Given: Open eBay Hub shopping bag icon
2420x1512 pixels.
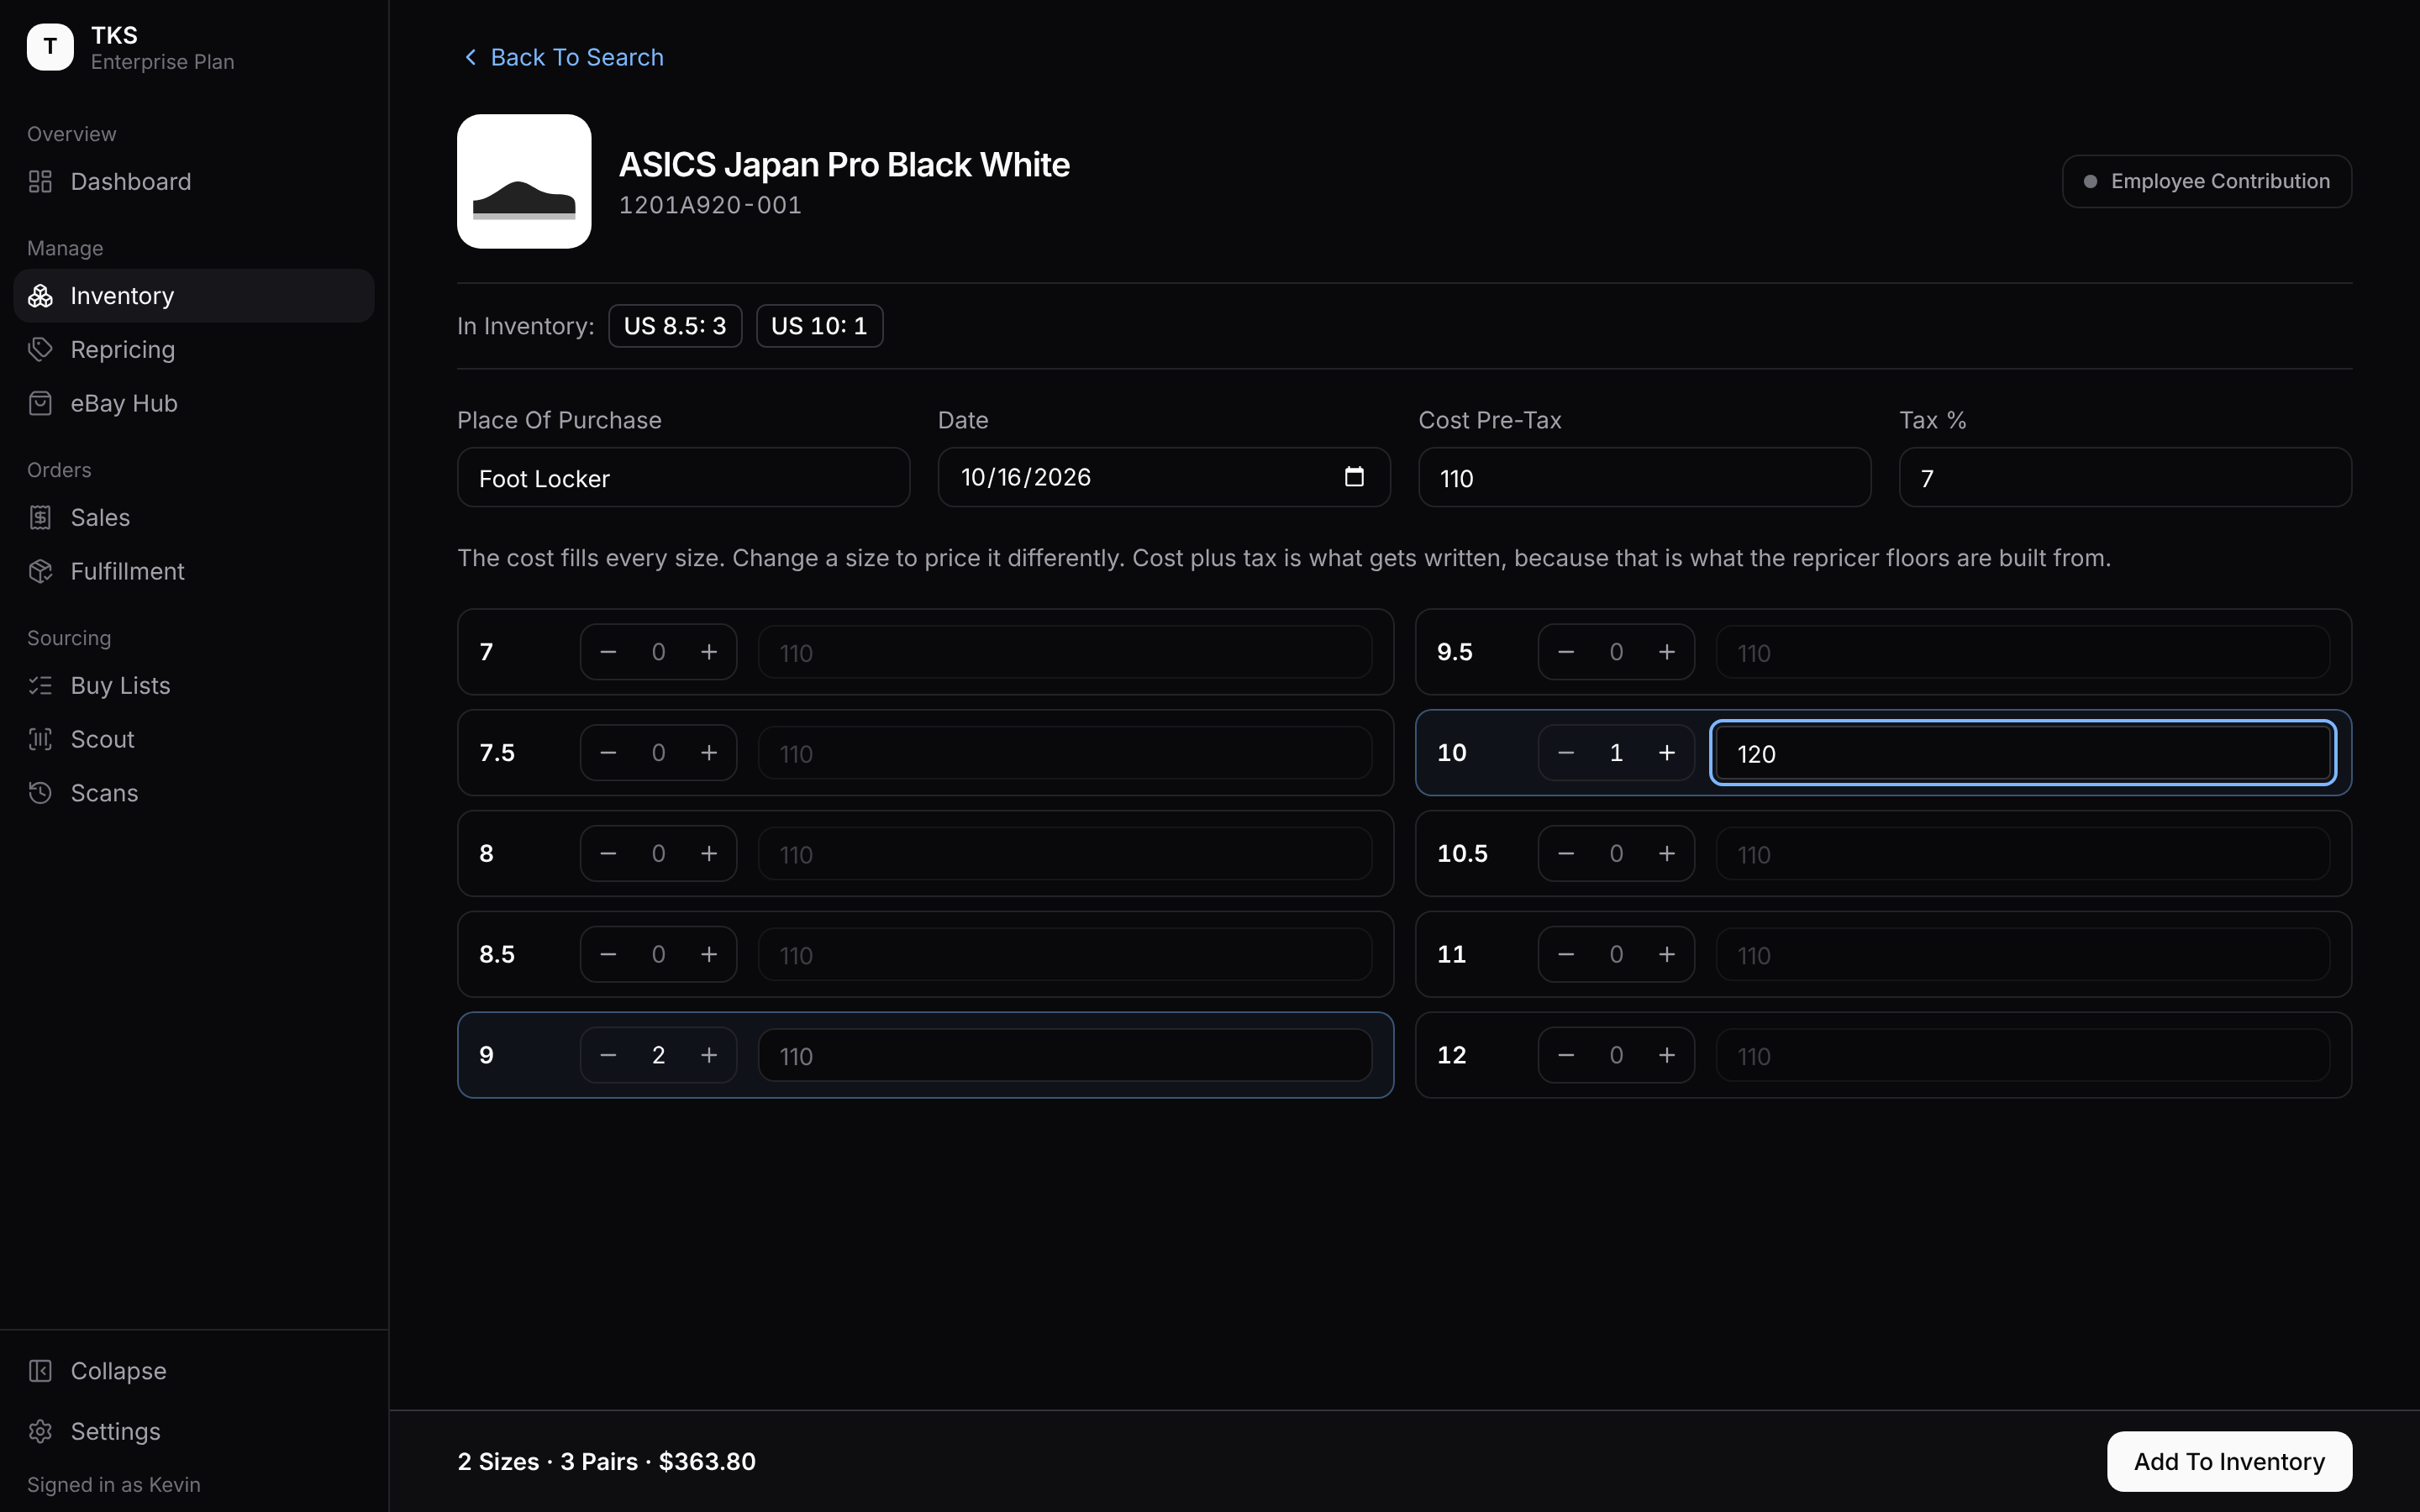Looking at the screenshot, I should click(40, 403).
